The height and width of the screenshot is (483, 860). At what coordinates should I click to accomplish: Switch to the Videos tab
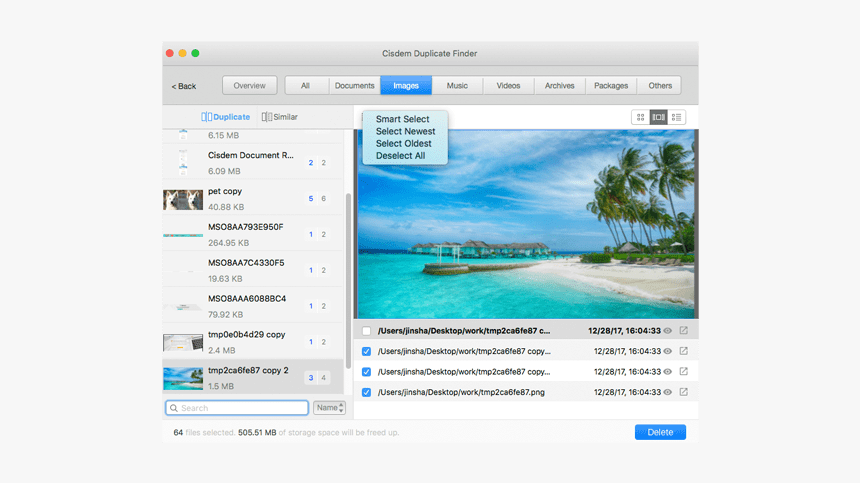pyautogui.click(x=508, y=86)
